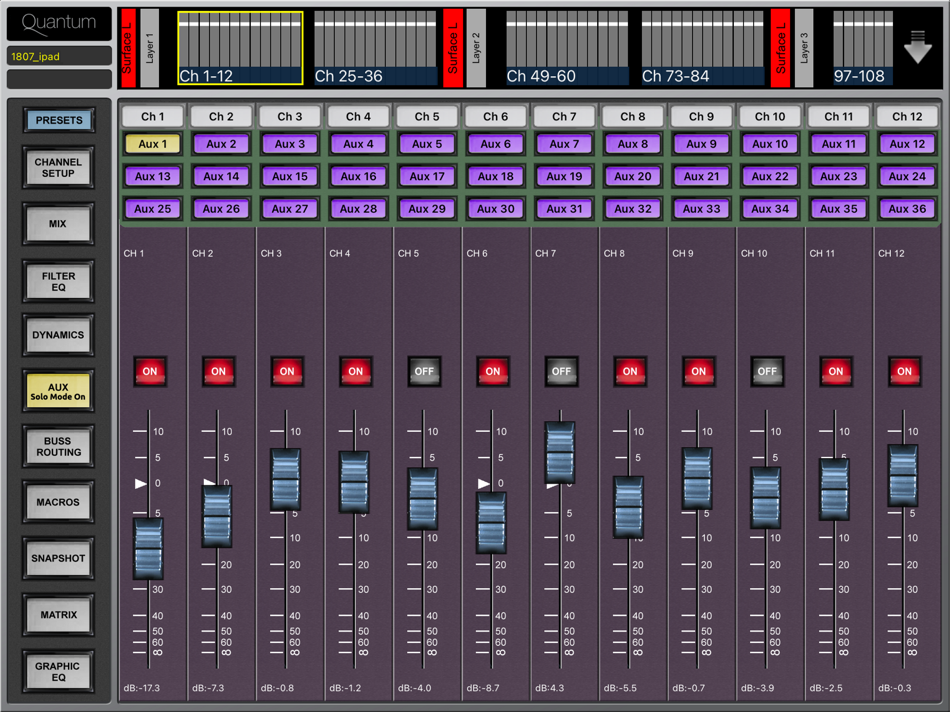Open the MIX page
Screen dimensions: 950x712
[59, 224]
